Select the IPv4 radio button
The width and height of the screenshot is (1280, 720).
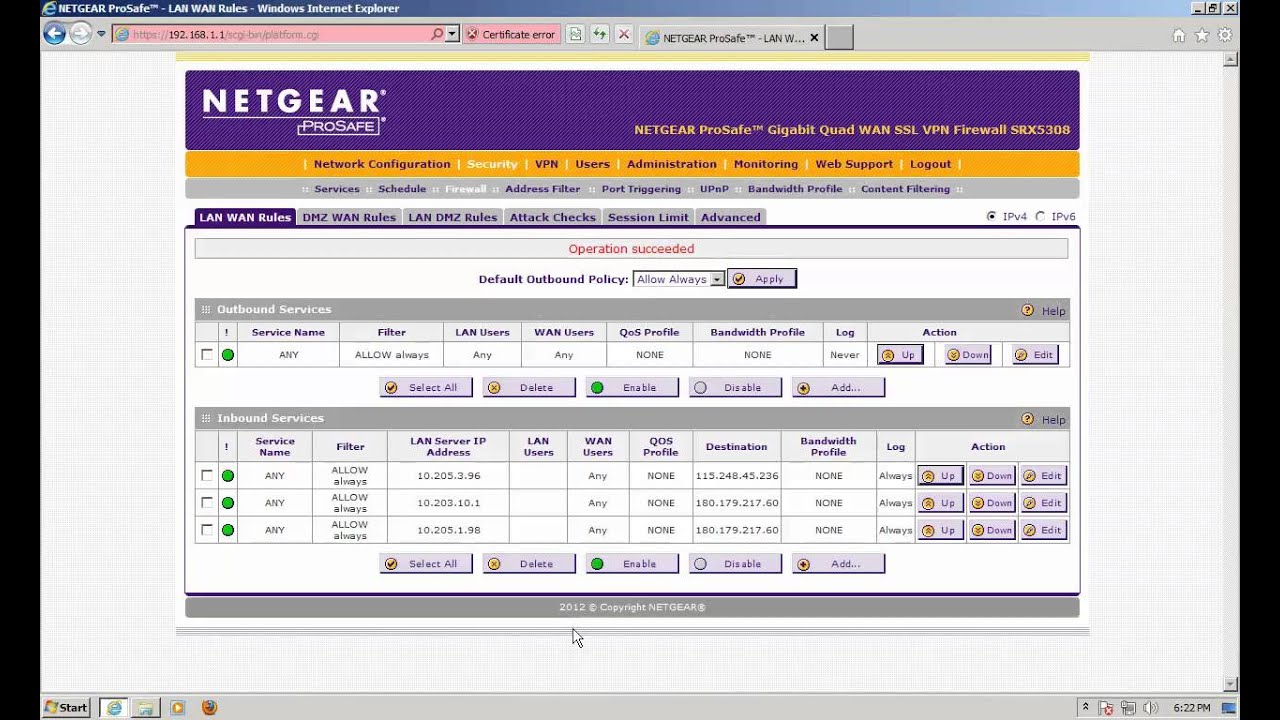[992, 216]
